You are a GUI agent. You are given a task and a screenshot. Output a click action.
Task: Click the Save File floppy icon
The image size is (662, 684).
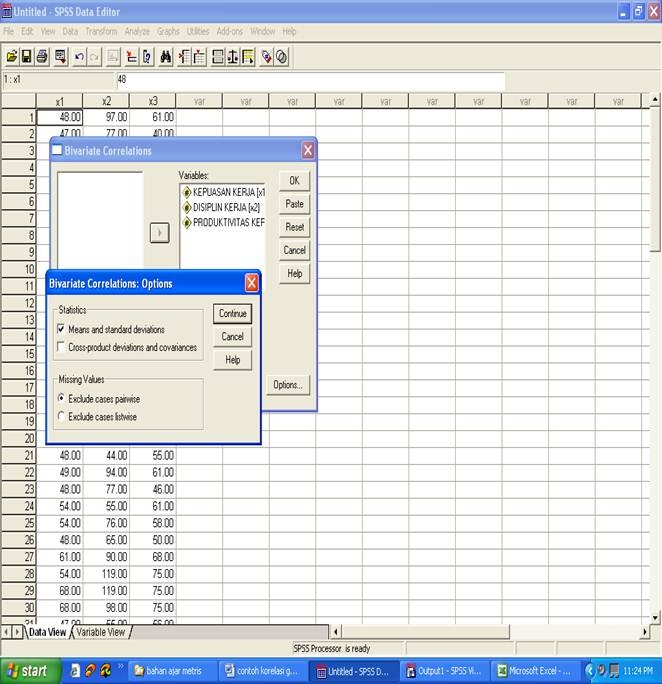pyautogui.click(x=27, y=57)
